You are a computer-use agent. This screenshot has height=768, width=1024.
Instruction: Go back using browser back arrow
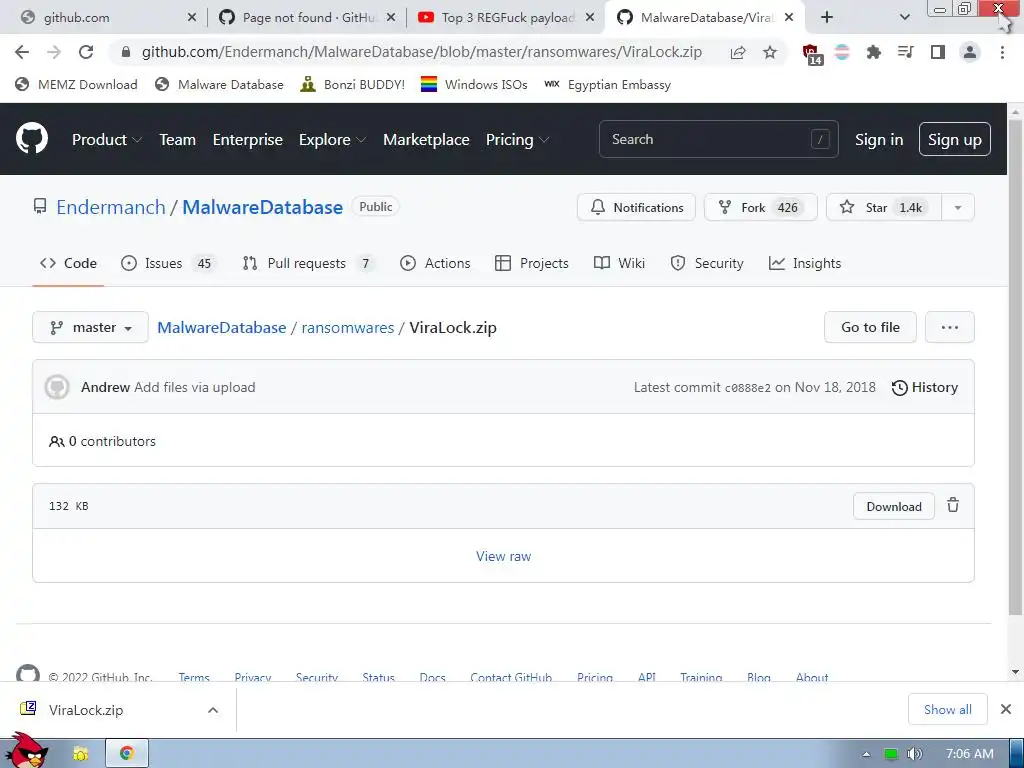[22, 52]
